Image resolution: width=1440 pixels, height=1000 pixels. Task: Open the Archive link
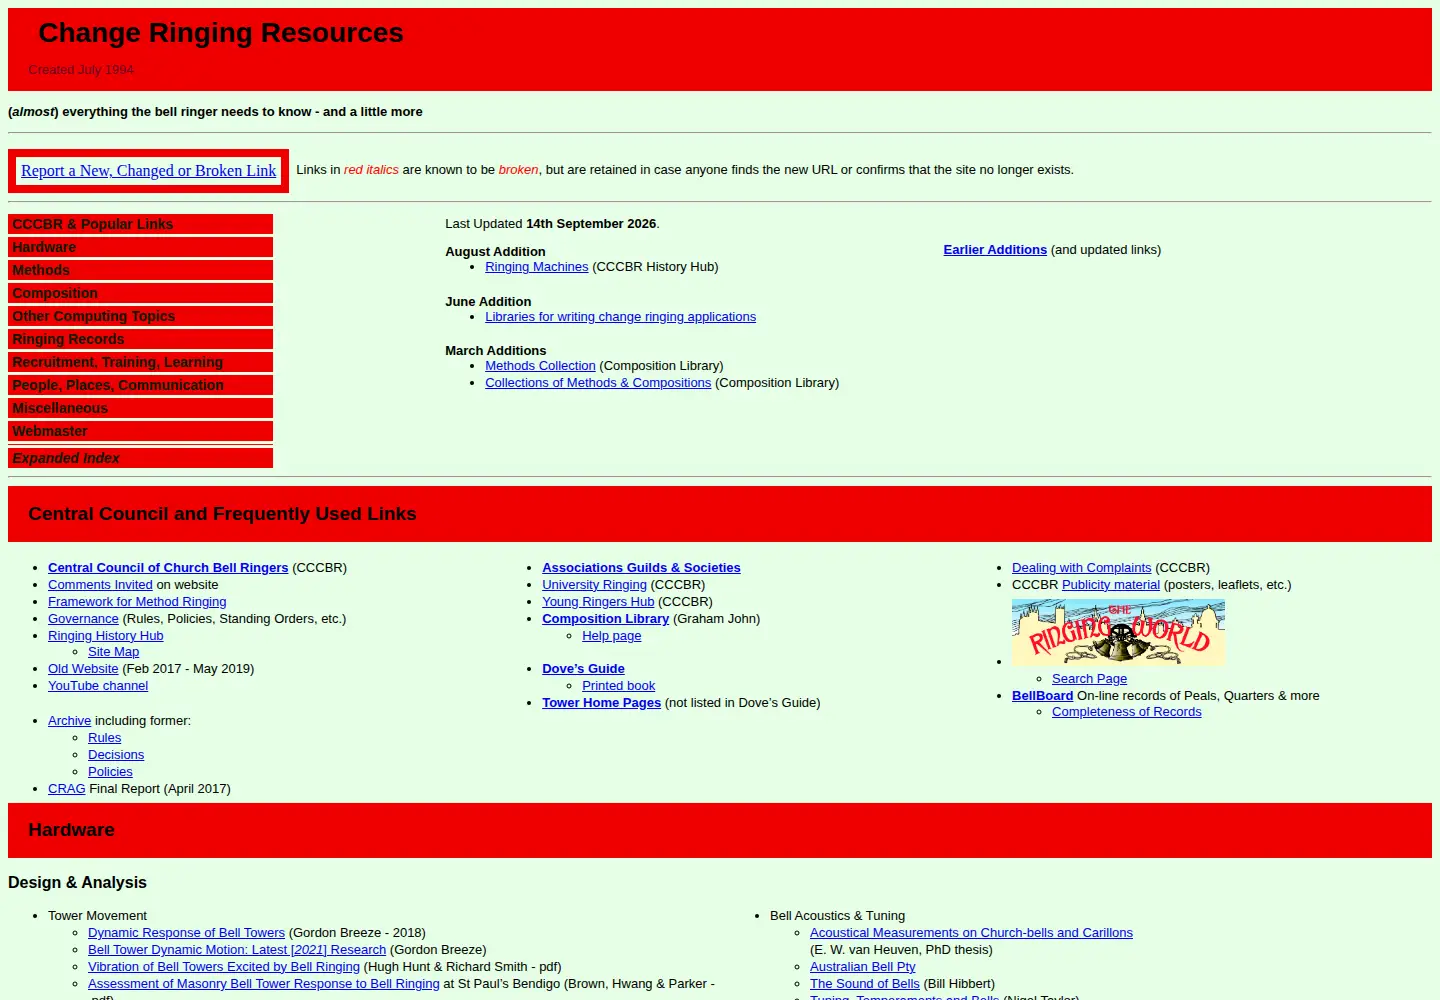[x=69, y=721]
